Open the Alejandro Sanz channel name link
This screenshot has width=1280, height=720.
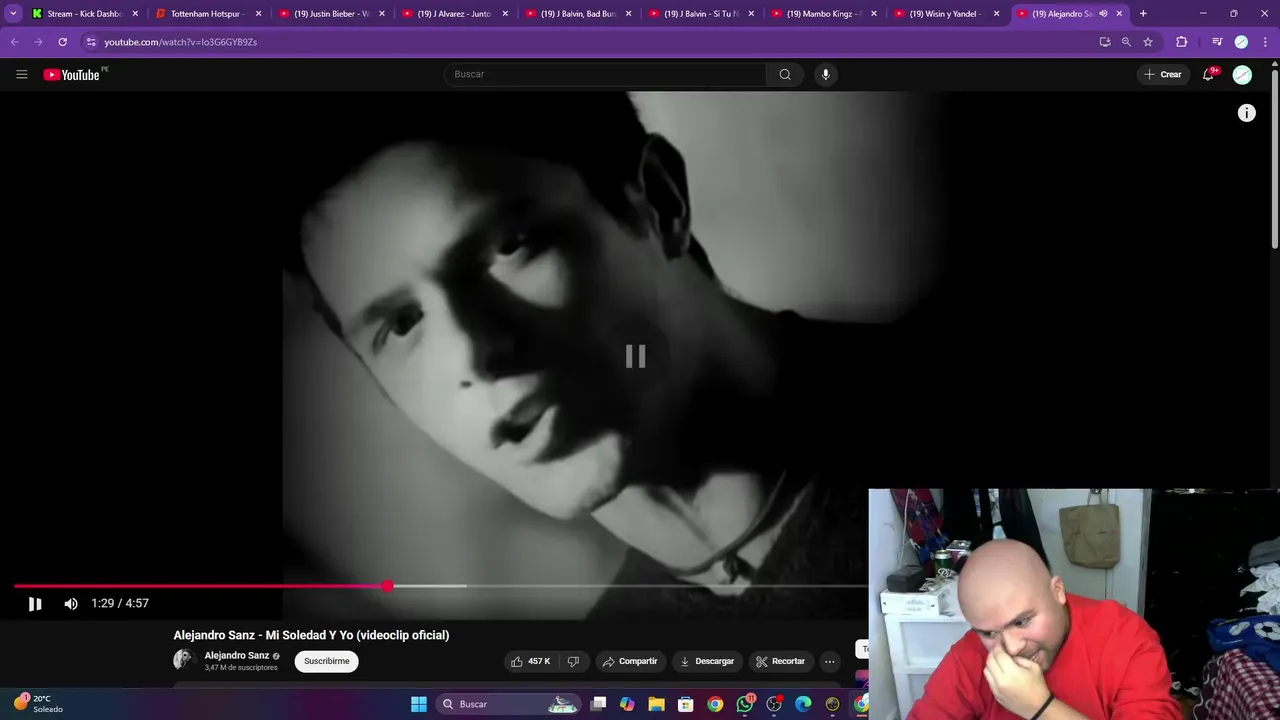coord(237,656)
